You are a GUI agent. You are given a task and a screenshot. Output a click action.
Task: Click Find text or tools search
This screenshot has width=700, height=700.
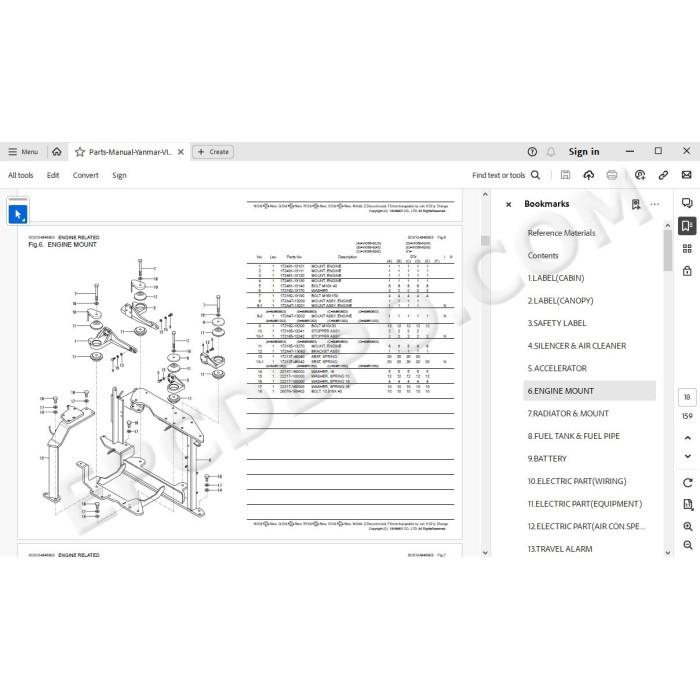coord(498,175)
